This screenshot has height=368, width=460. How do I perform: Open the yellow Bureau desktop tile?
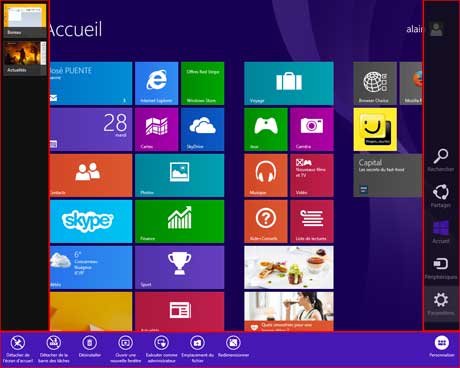(x=91, y=312)
